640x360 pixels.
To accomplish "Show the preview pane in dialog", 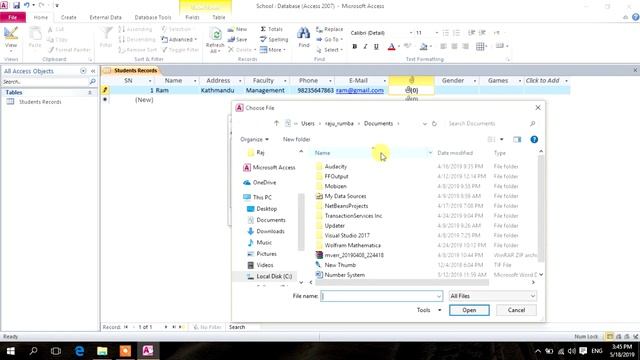I will [x=517, y=140].
